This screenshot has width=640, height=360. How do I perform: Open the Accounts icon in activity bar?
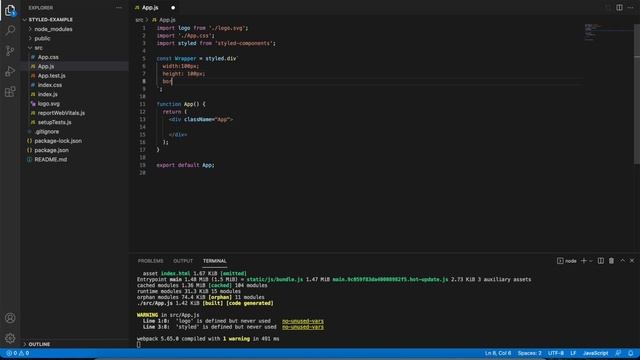point(10,318)
